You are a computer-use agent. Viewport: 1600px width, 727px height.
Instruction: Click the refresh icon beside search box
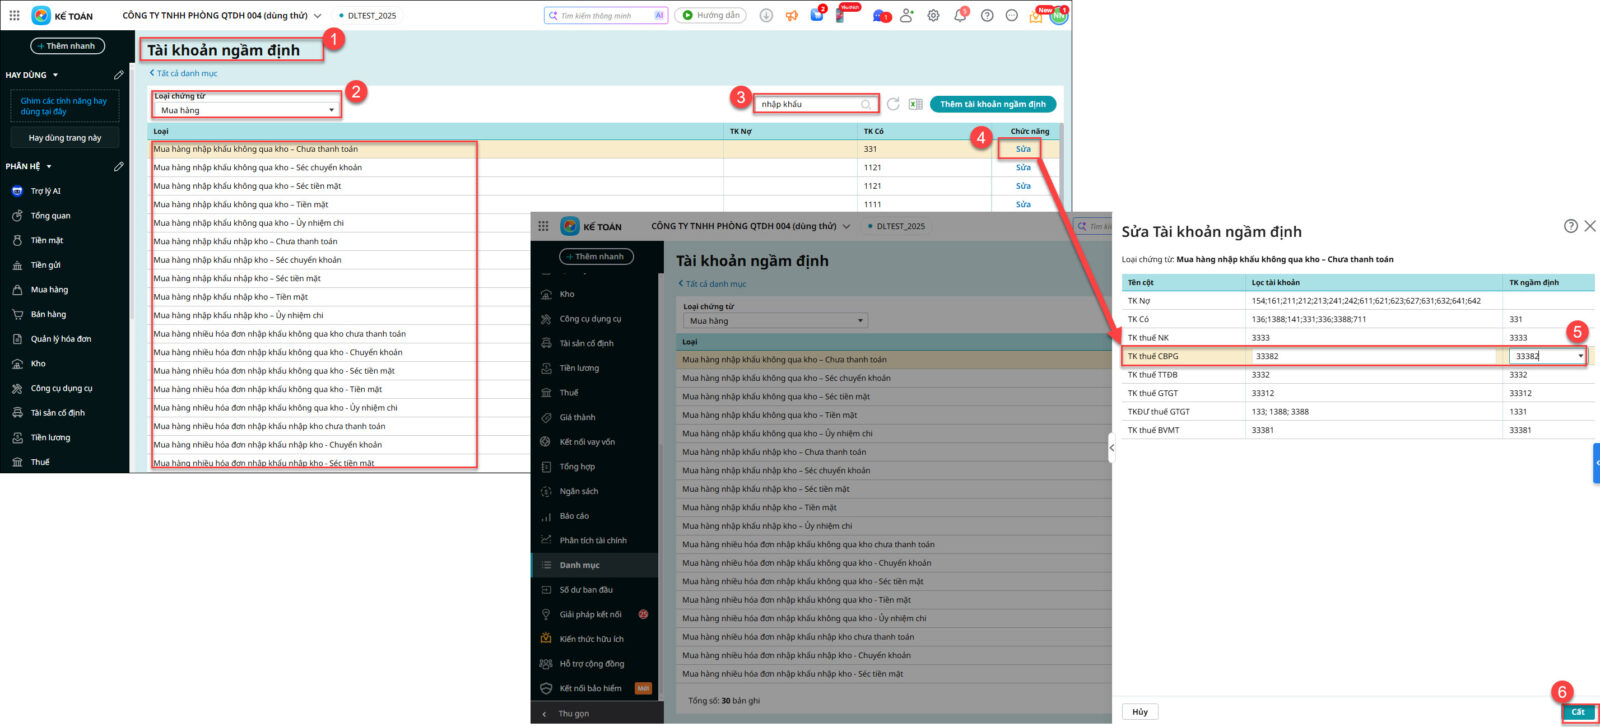pos(893,104)
